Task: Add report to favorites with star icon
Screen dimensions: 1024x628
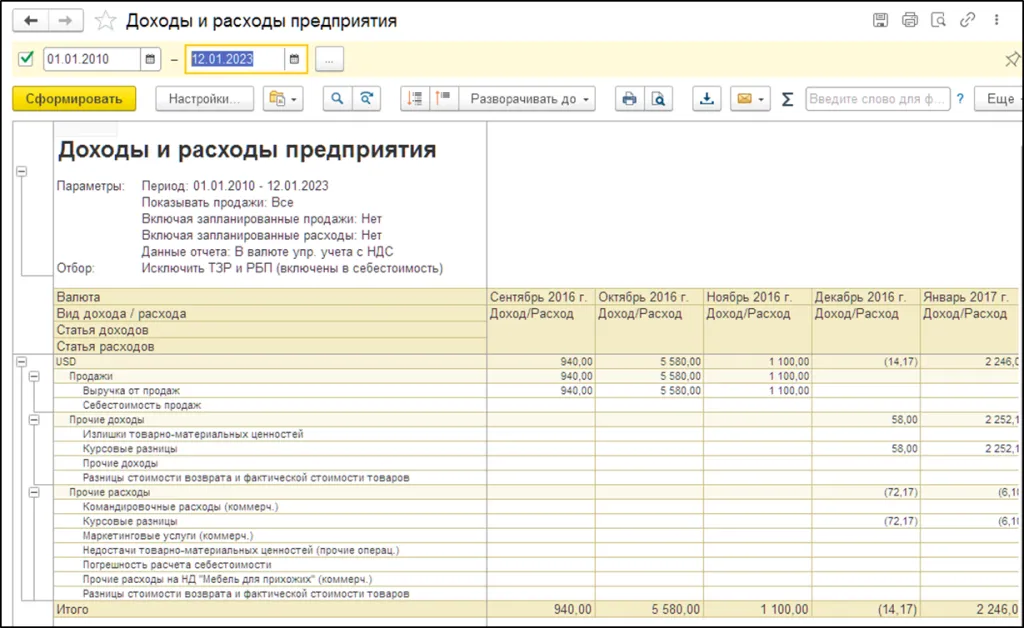Action: [x=104, y=20]
